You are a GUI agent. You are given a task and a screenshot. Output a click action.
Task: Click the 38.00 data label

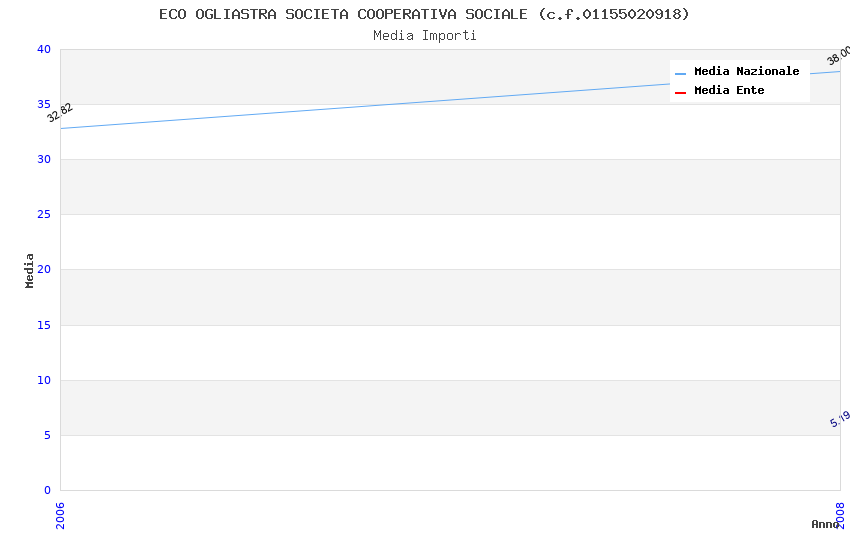click(x=838, y=56)
